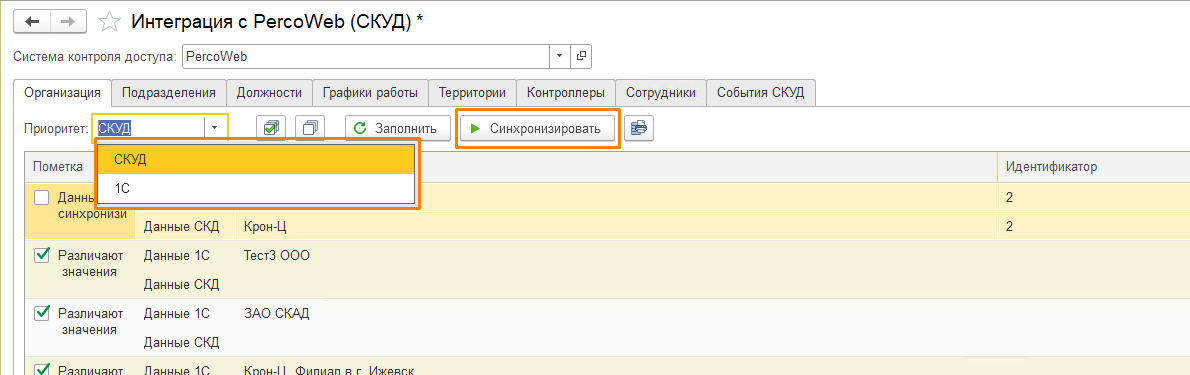Collapse the Приоритет dropdown arrow
The height and width of the screenshot is (375, 1190).
pyautogui.click(x=215, y=128)
